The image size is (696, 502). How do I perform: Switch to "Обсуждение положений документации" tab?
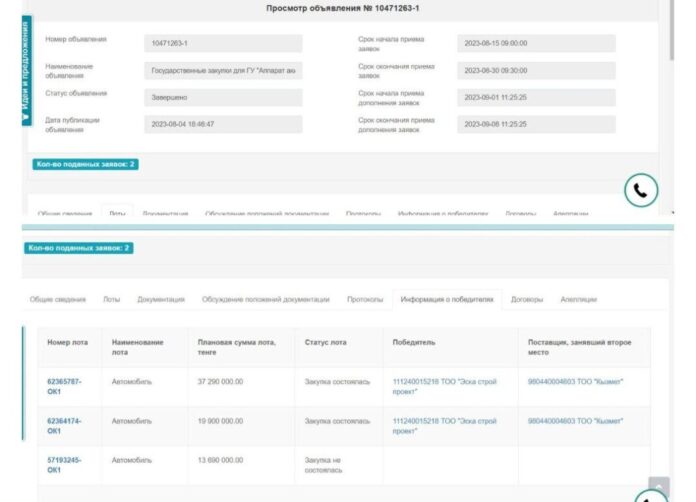[x=265, y=299]
